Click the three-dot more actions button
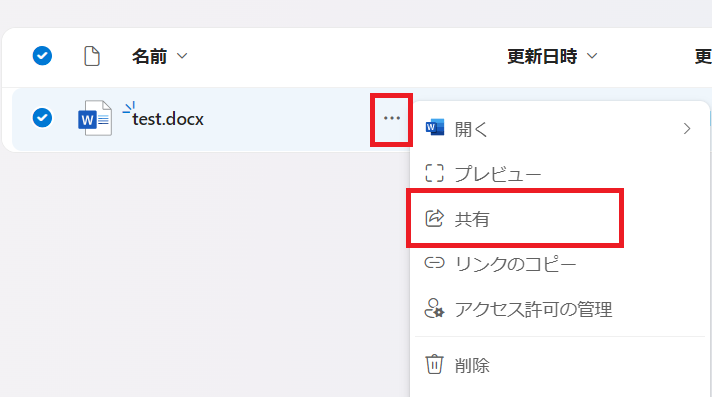The height and width of the screenshot is (397, 712). coord(391,119)
